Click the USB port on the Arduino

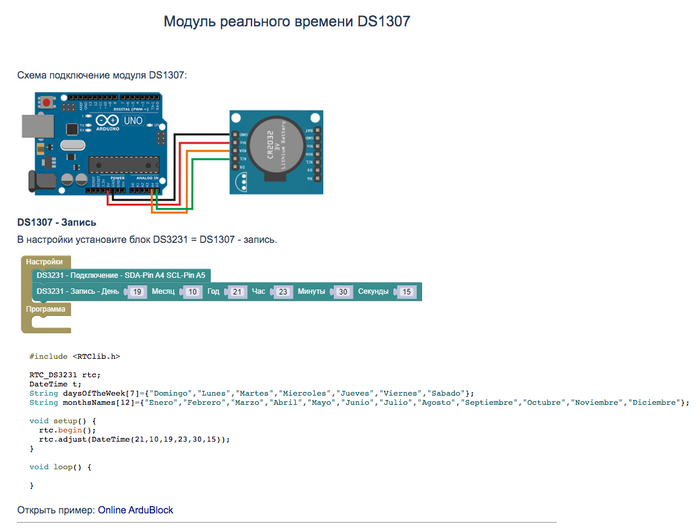coord(30,125)
